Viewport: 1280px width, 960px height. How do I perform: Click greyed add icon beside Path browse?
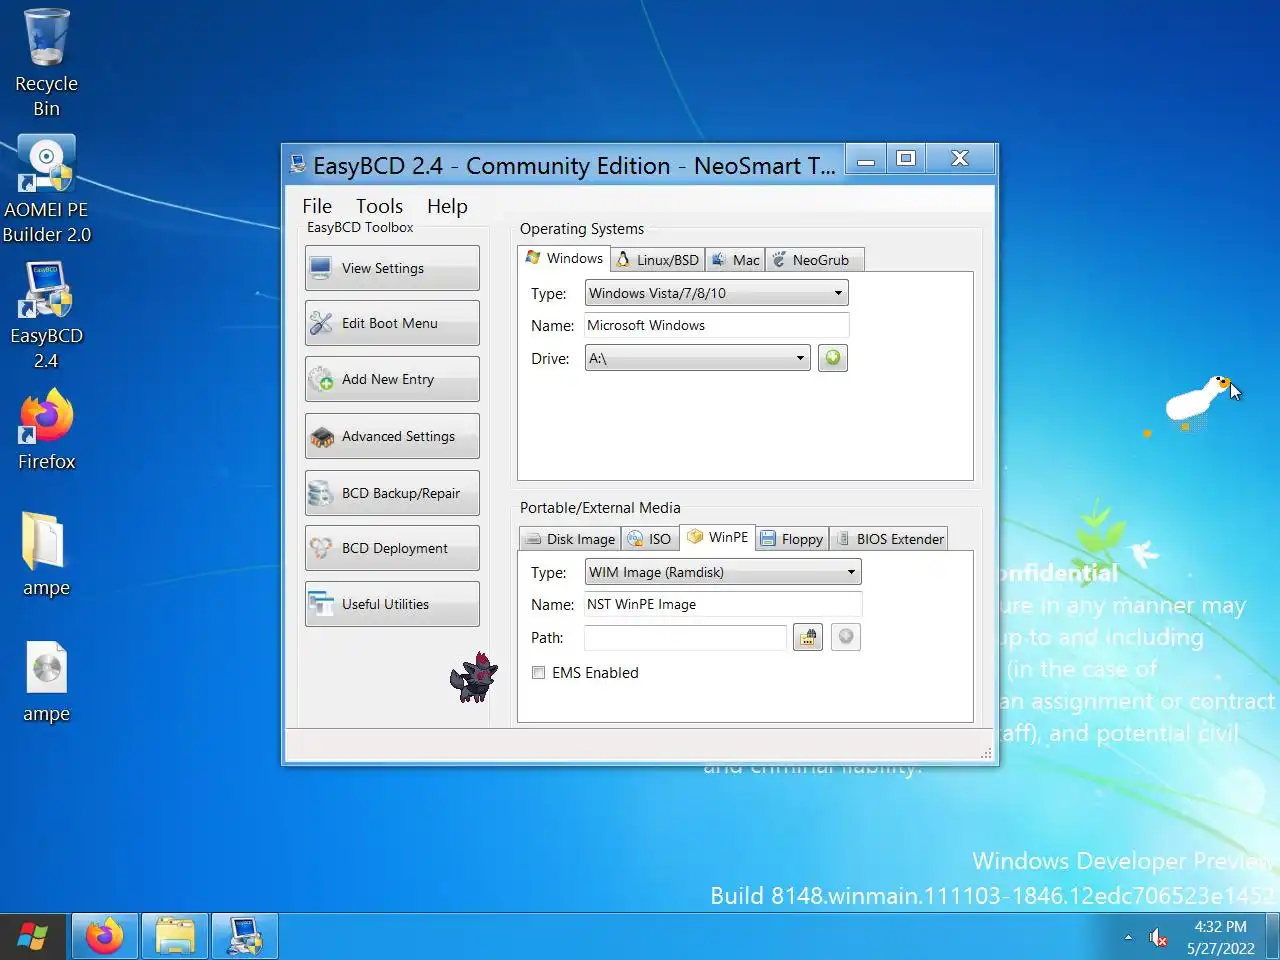(x=846, y=637)
